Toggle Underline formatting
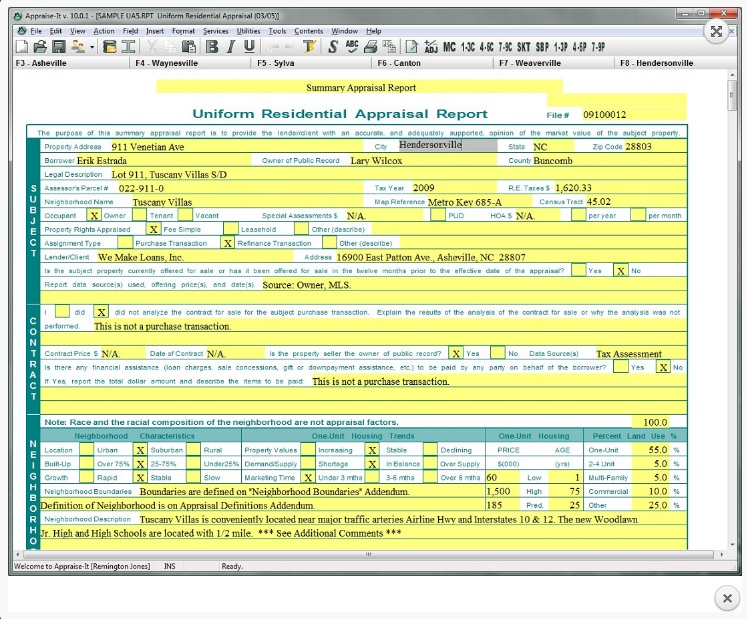 249,46
